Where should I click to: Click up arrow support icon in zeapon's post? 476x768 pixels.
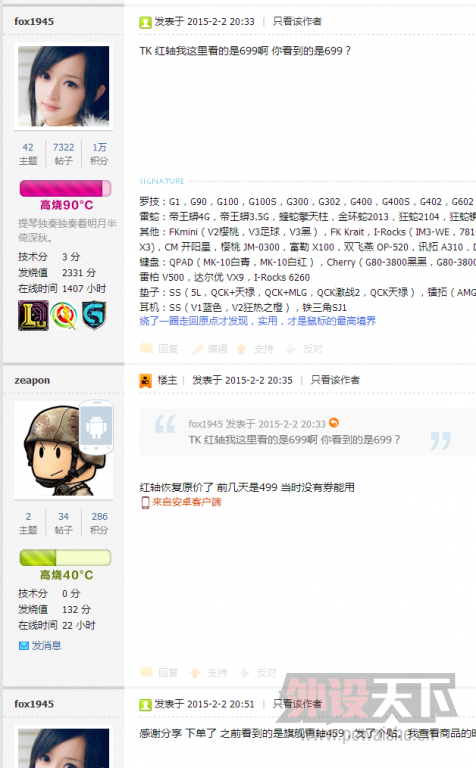point(195,673)
